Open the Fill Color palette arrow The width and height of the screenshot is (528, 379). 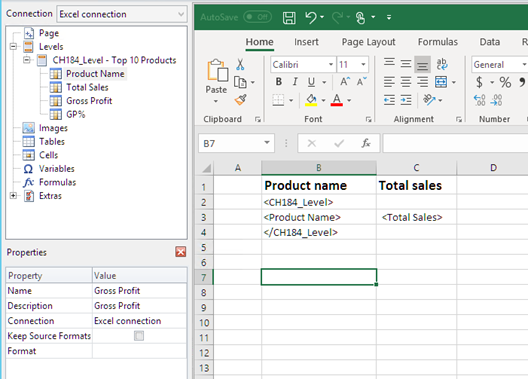tap(323, 100)
